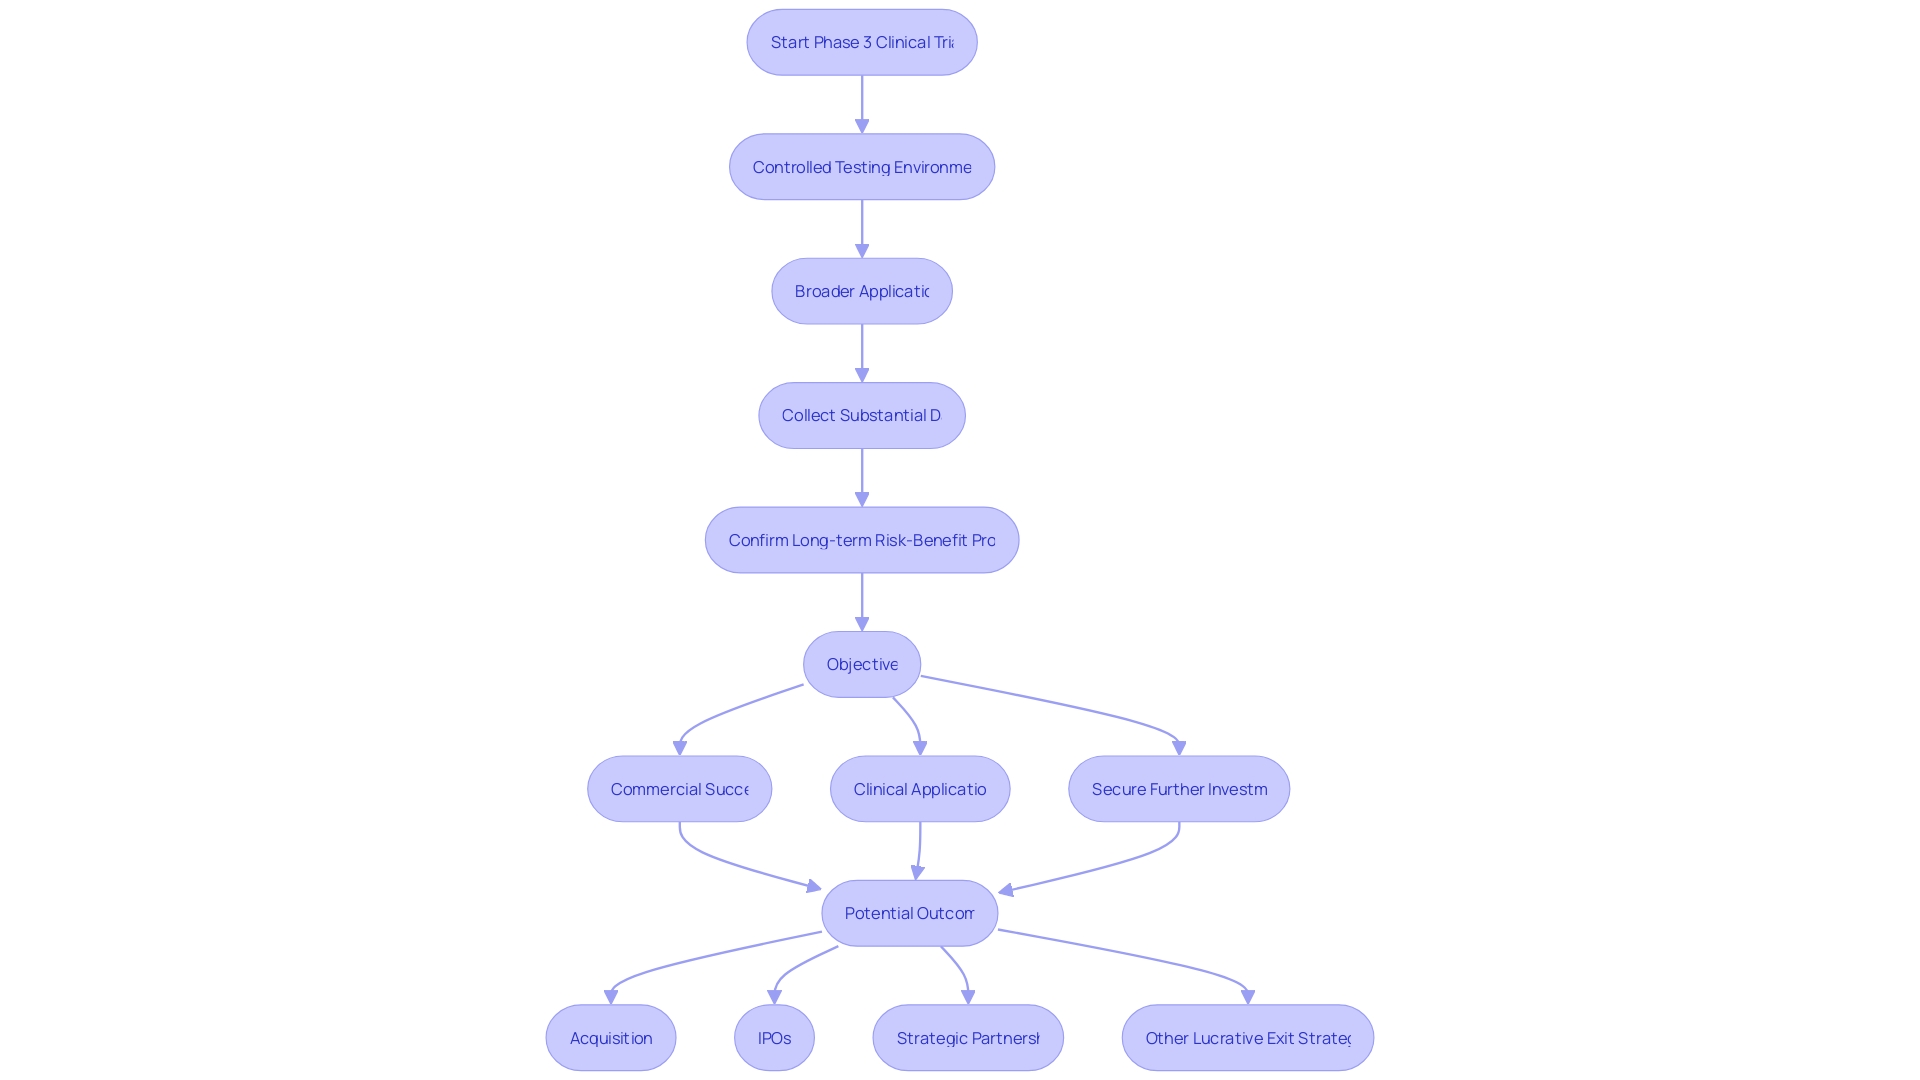Select the Collect Substantial Data node
1920x1080 pixels.
click(x=861, y=414)
